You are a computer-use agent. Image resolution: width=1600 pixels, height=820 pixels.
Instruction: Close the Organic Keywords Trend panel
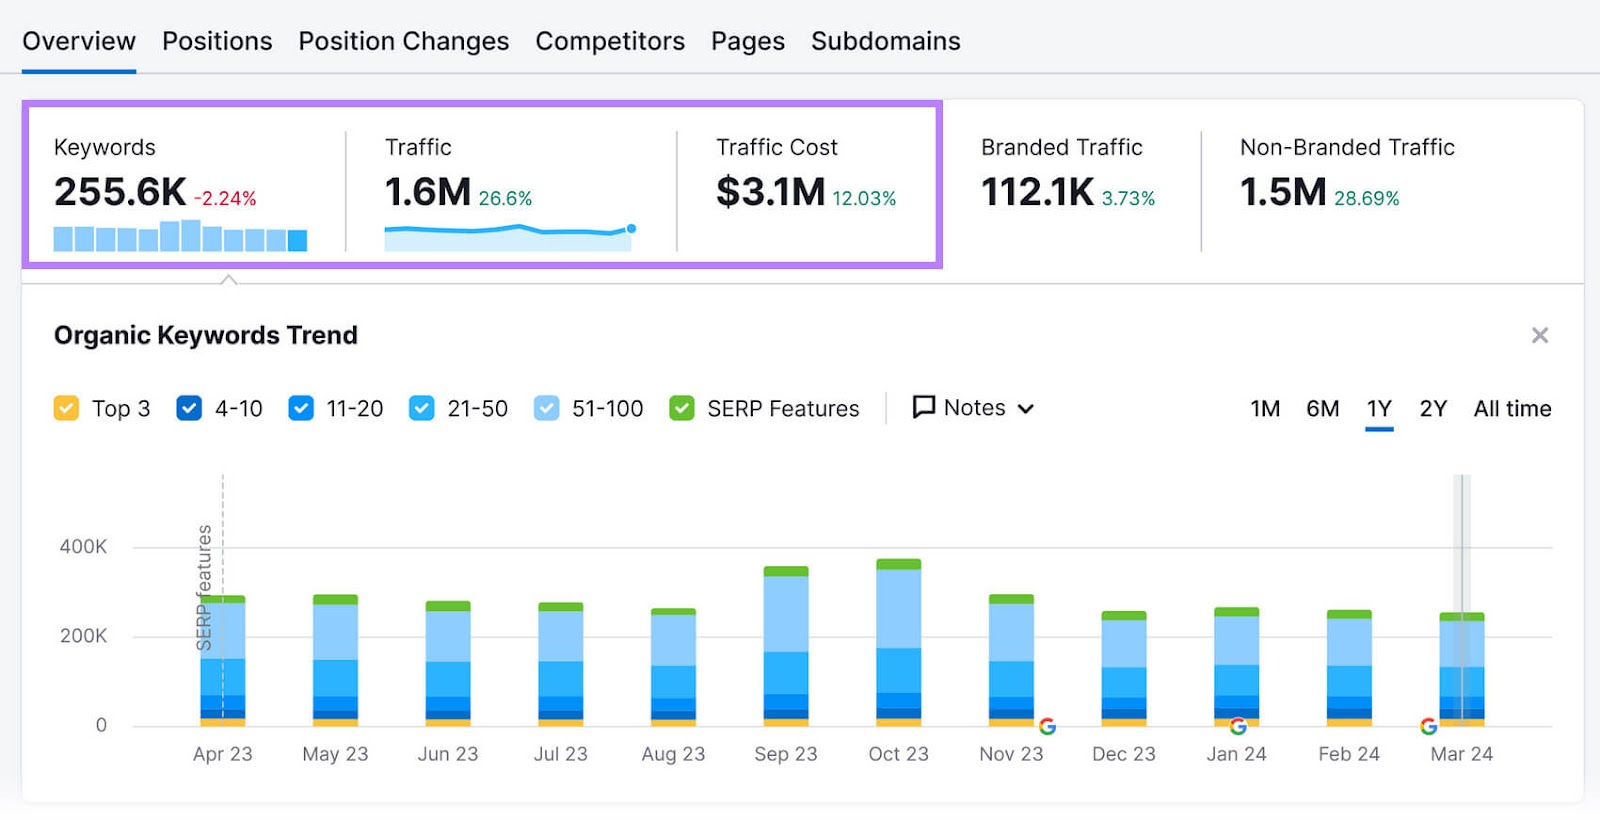point(1539,335)
